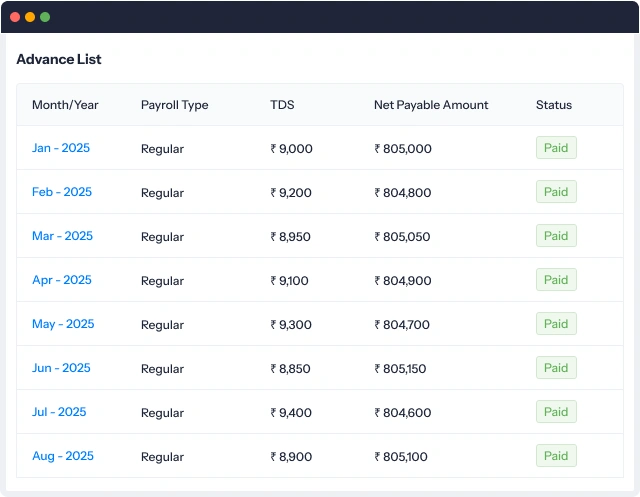Select the ₹ 804,700 net payable amount
The width and height of the screenshot is (640, 497).
tap(402, 325)
